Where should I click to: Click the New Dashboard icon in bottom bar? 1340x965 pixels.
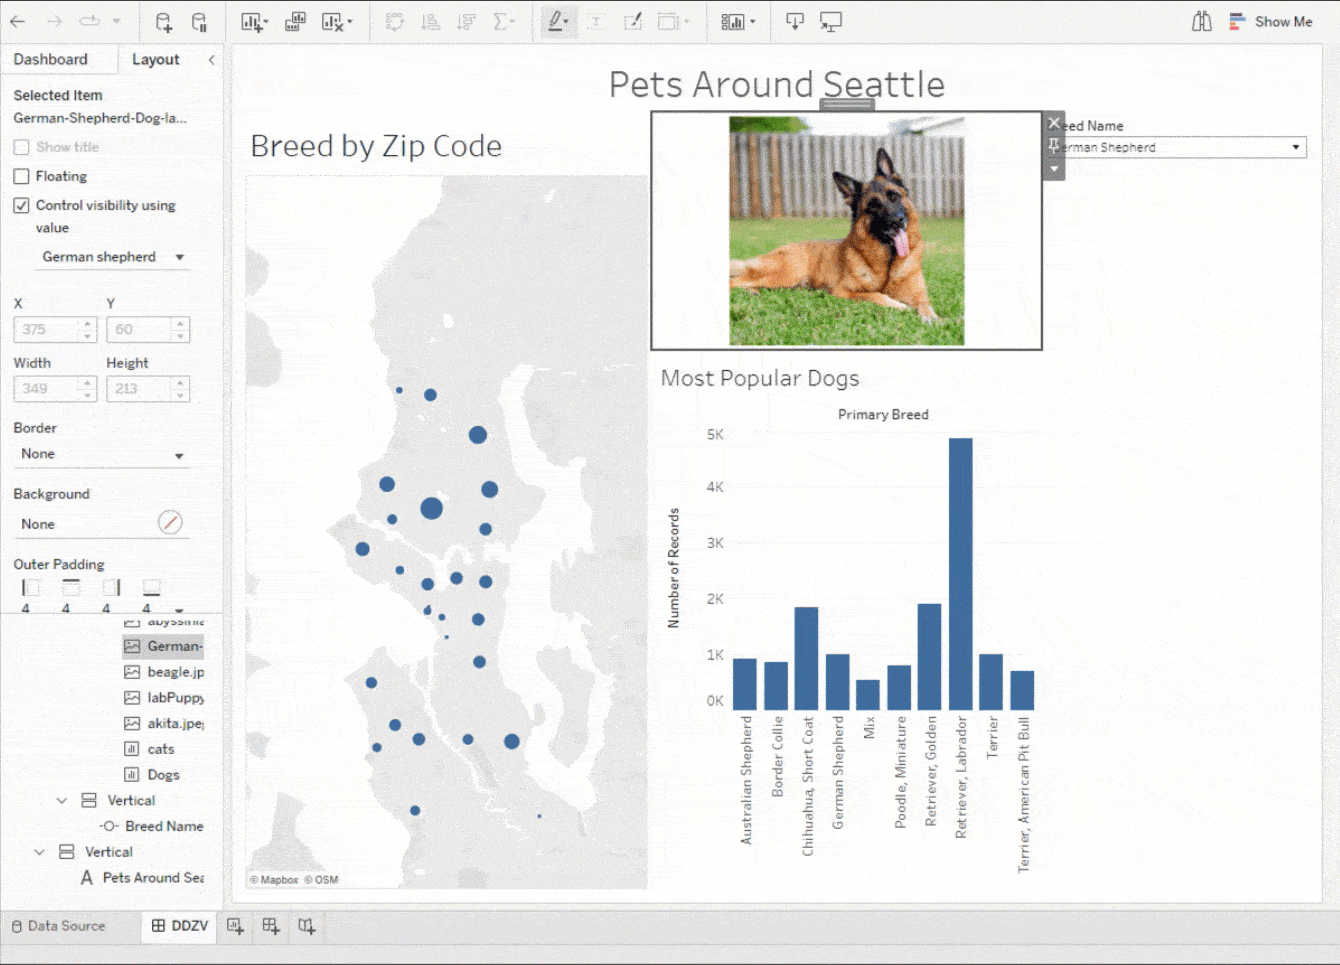tap(271, 927)
